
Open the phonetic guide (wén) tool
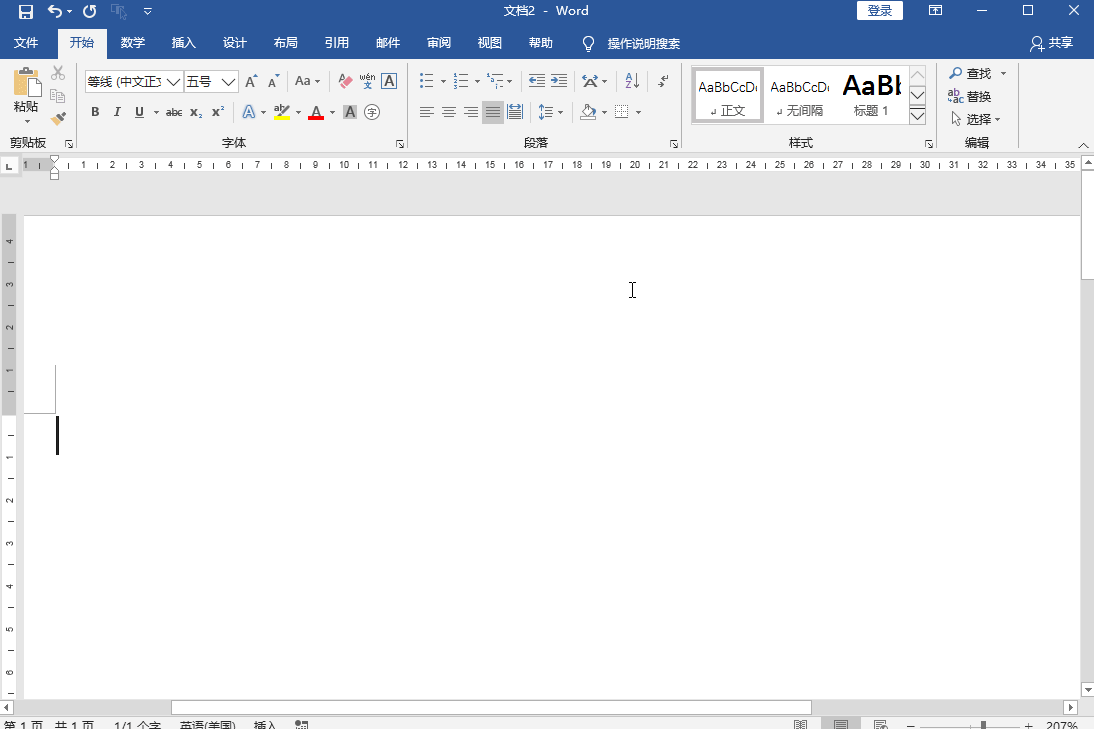click(x=367, y=81)
